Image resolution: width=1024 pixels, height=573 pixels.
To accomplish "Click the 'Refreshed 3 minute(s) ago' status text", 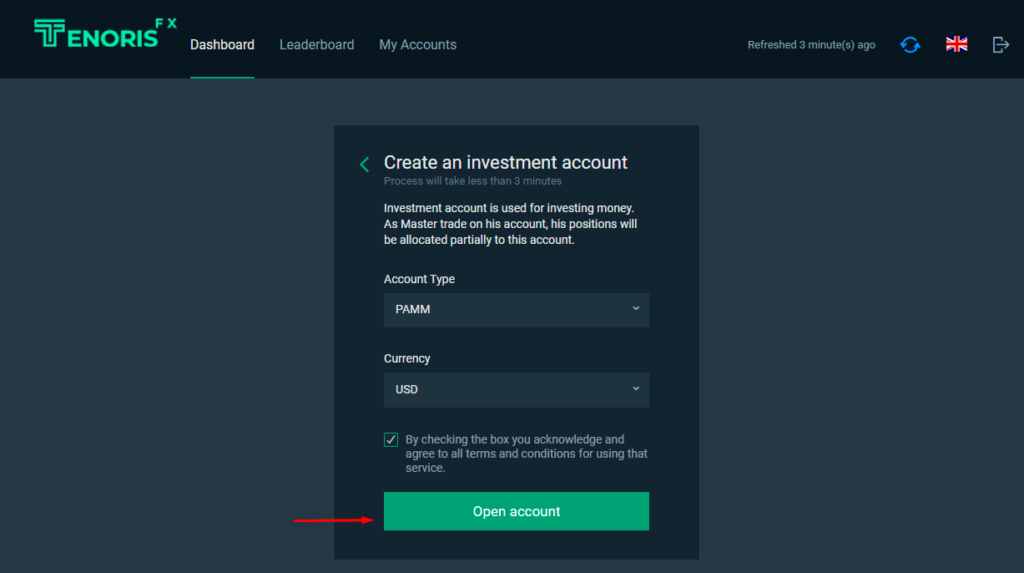I will (x=811, y=45).
